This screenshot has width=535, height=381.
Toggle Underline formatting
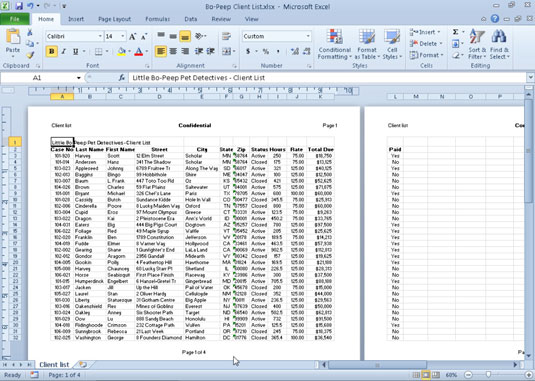(75, 52)
